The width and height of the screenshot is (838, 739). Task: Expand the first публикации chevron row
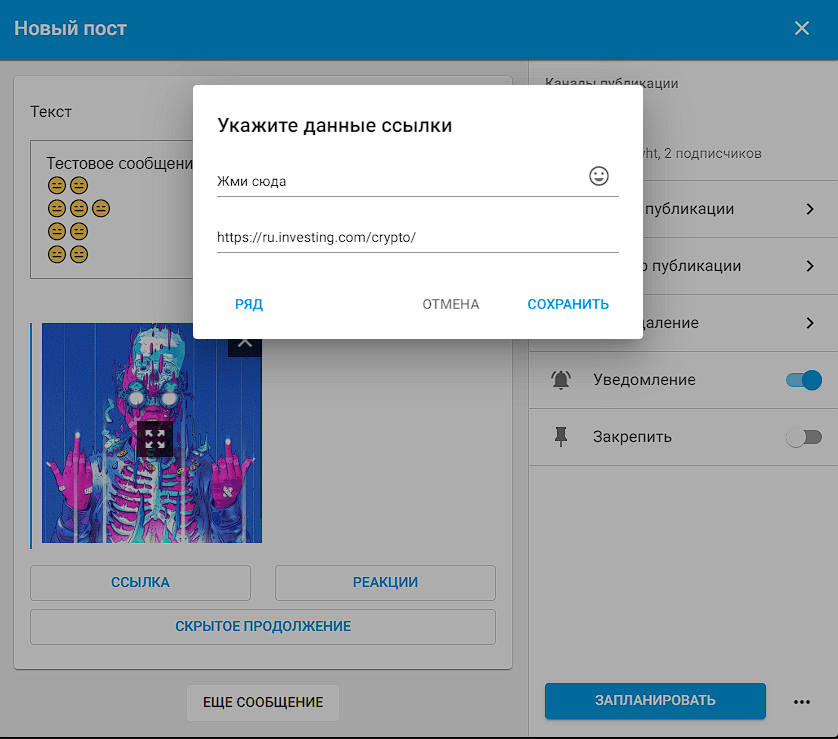coord(810,209)
